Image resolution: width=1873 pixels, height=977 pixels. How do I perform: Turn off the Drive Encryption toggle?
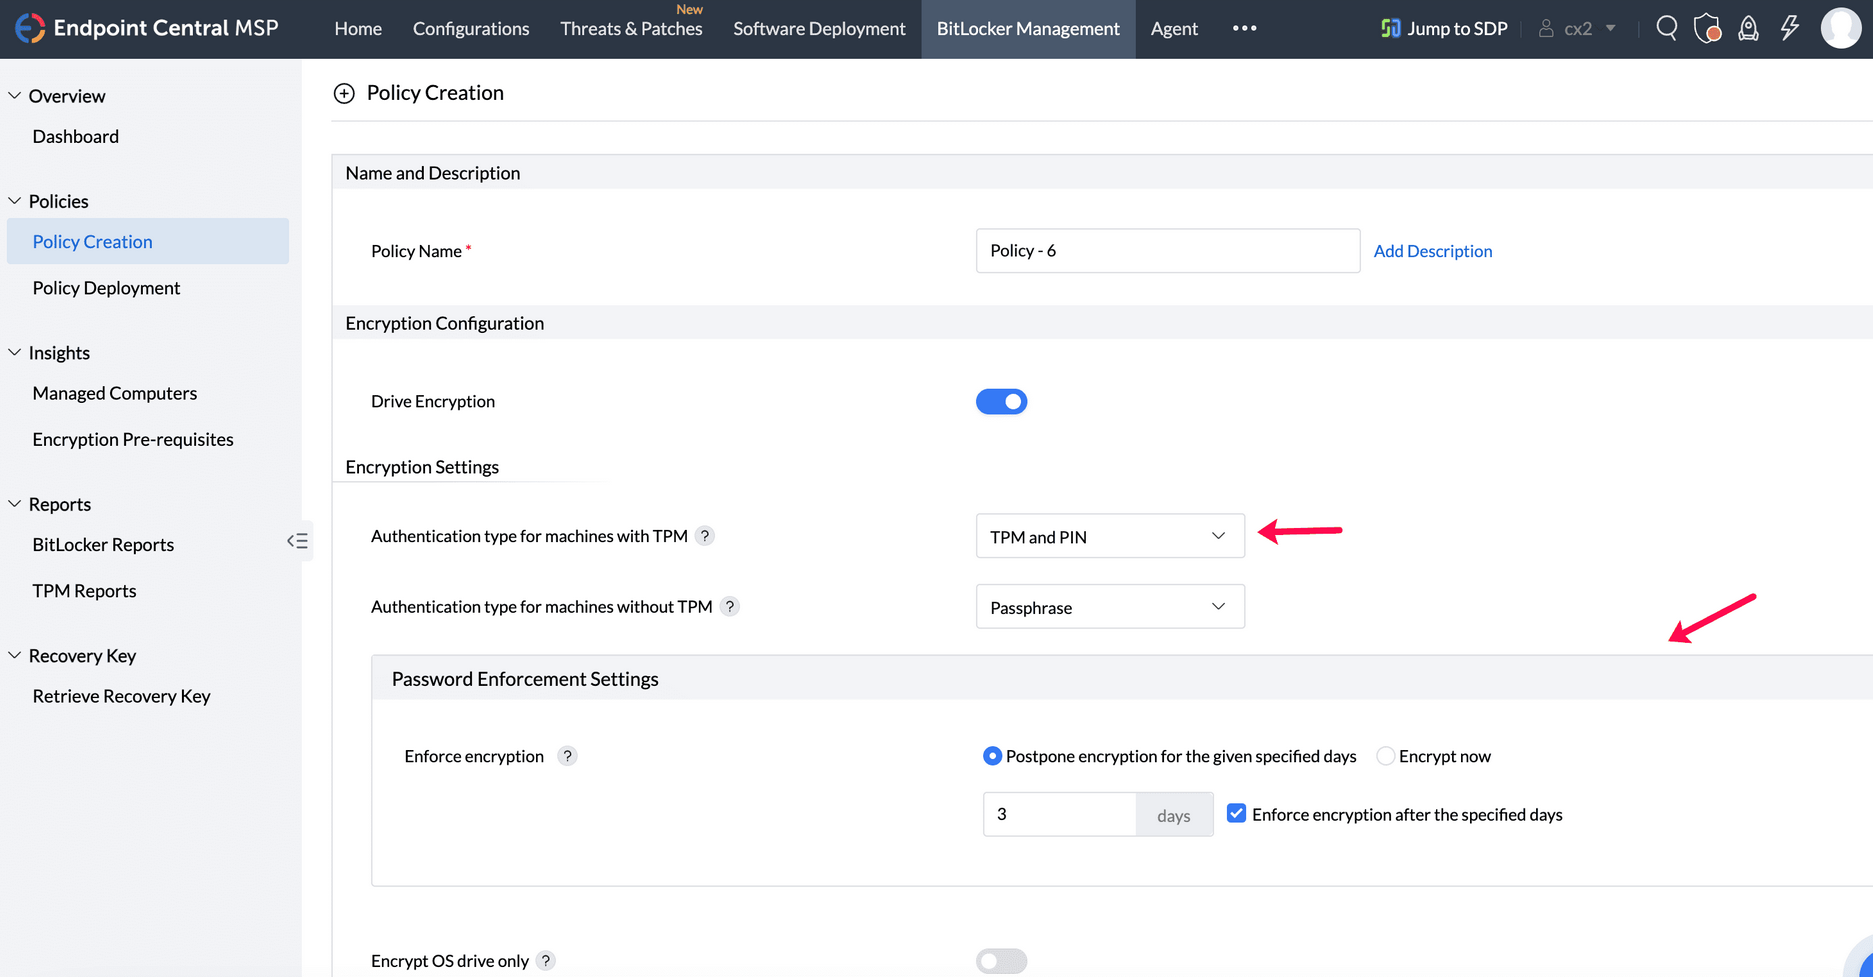pos(1001,401)
